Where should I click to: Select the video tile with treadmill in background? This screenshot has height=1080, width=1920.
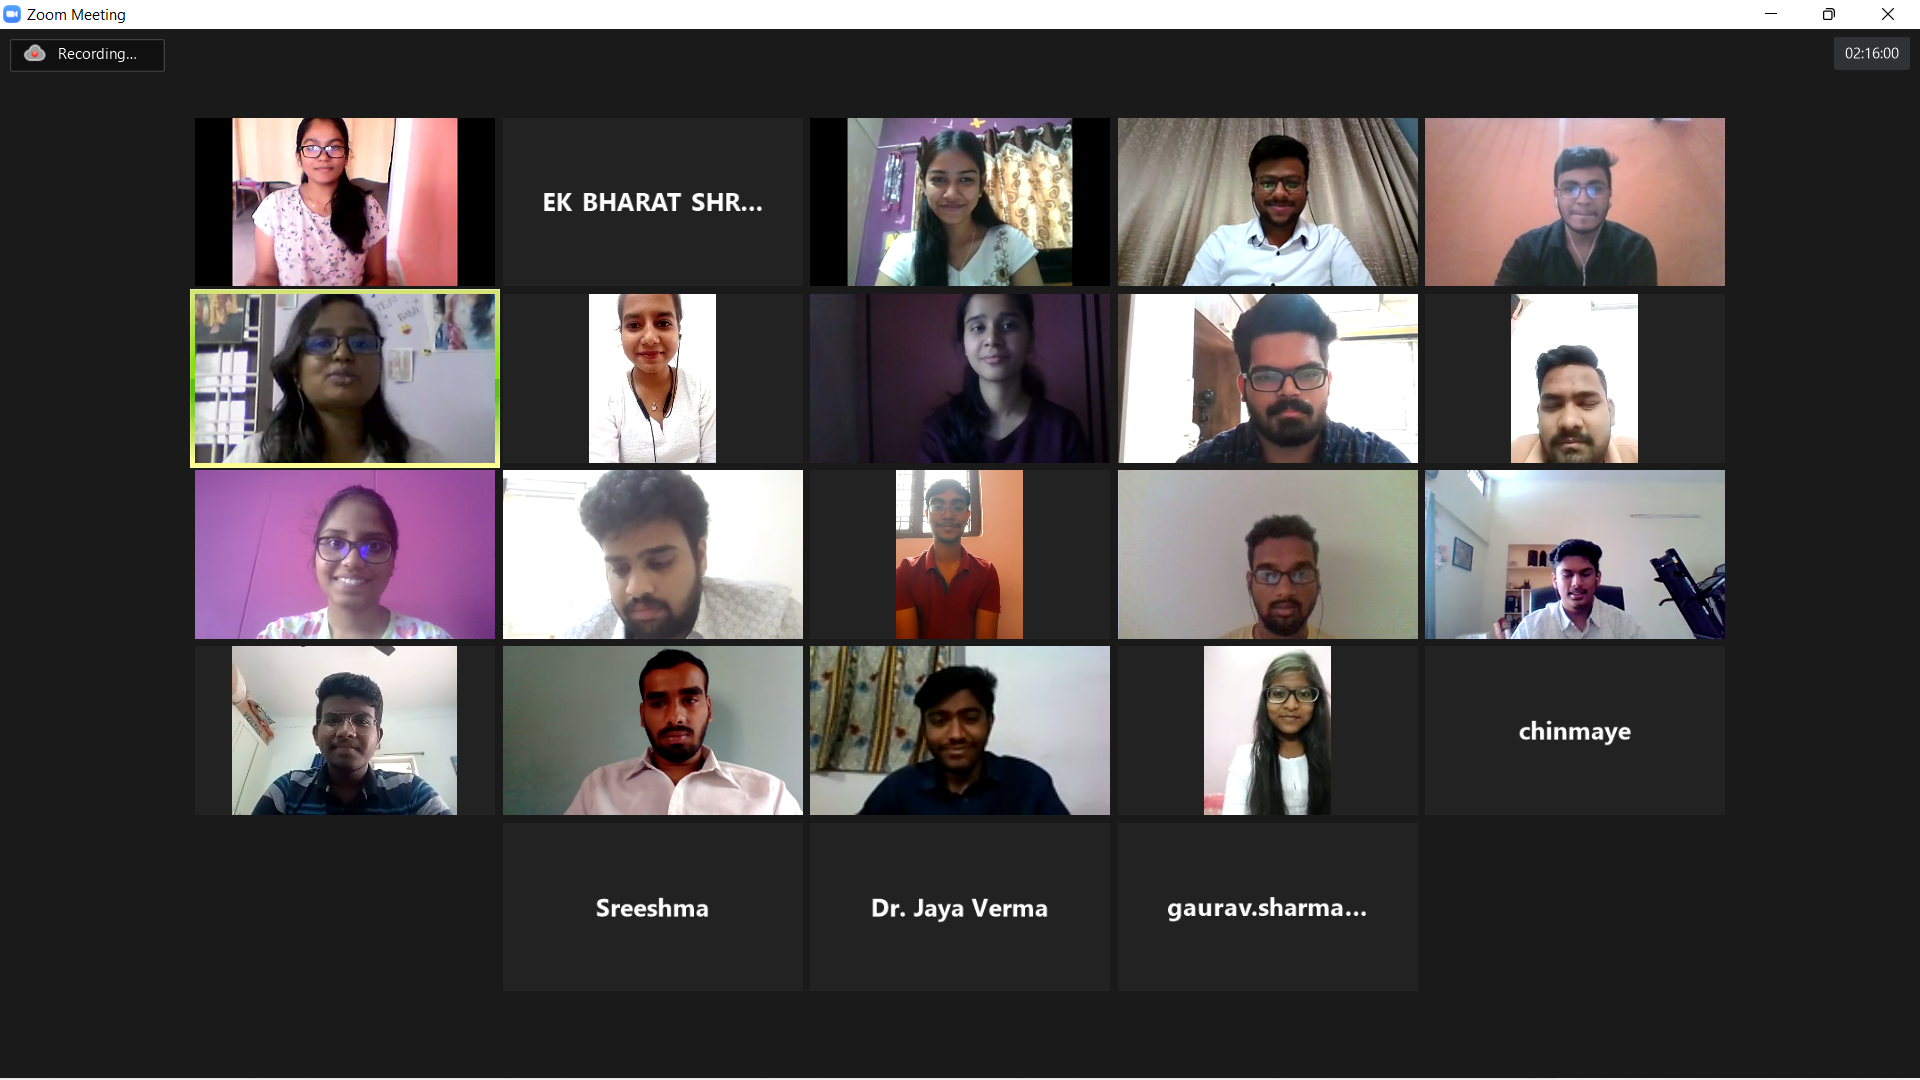tap(1574, 554)
